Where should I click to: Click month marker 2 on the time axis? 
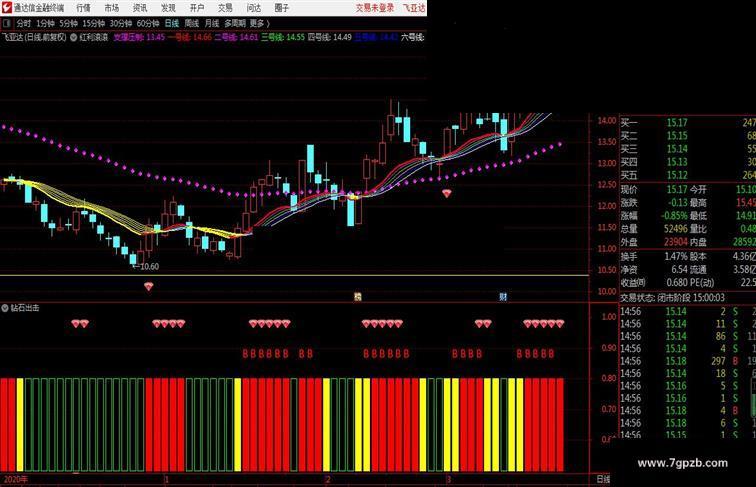328,479
